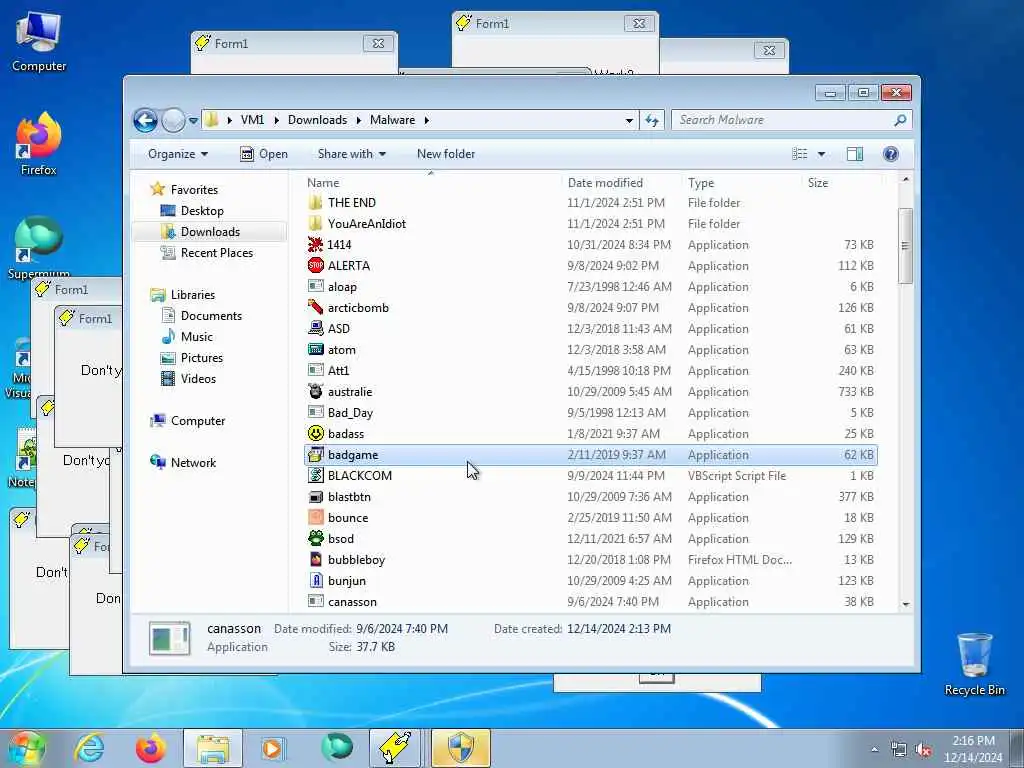Select the blastbtn file icon
Screen dimensions: 1024x768
click(x=315, y=497)
